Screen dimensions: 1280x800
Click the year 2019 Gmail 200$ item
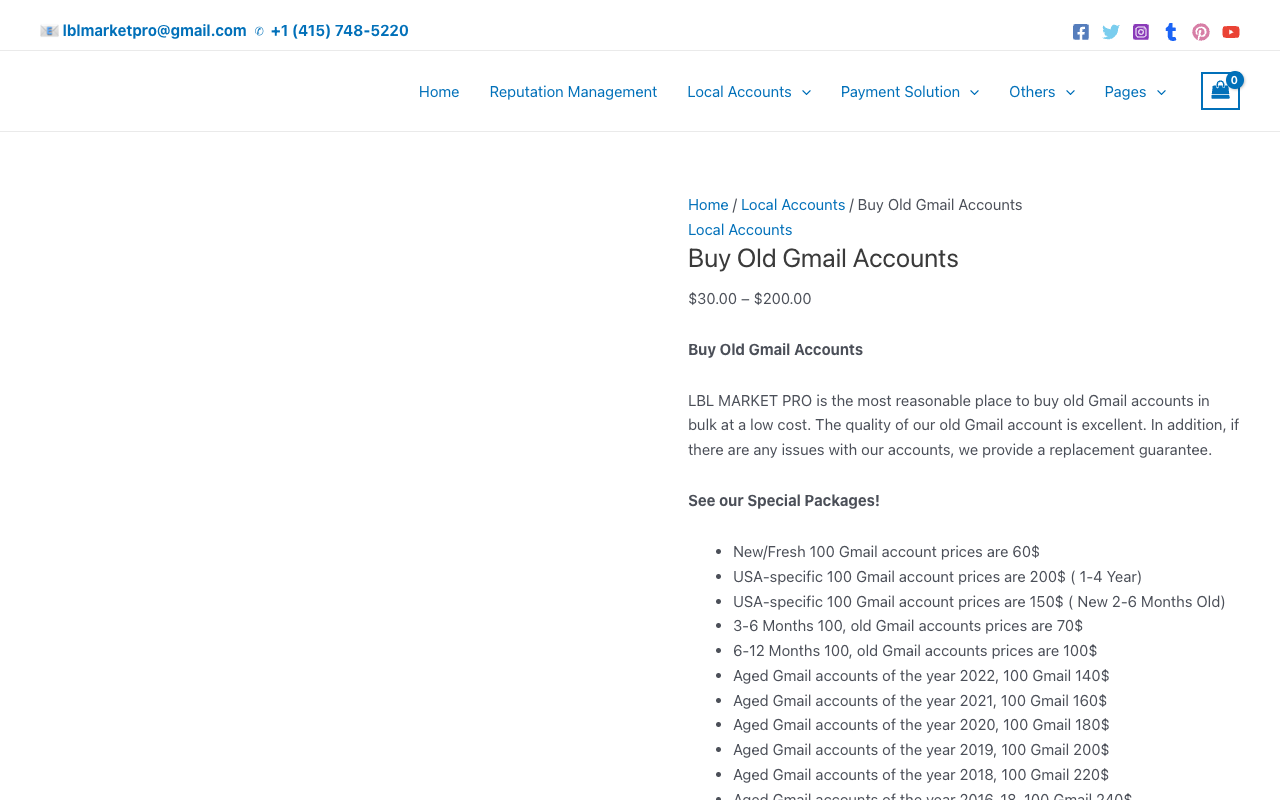[921, 750]
